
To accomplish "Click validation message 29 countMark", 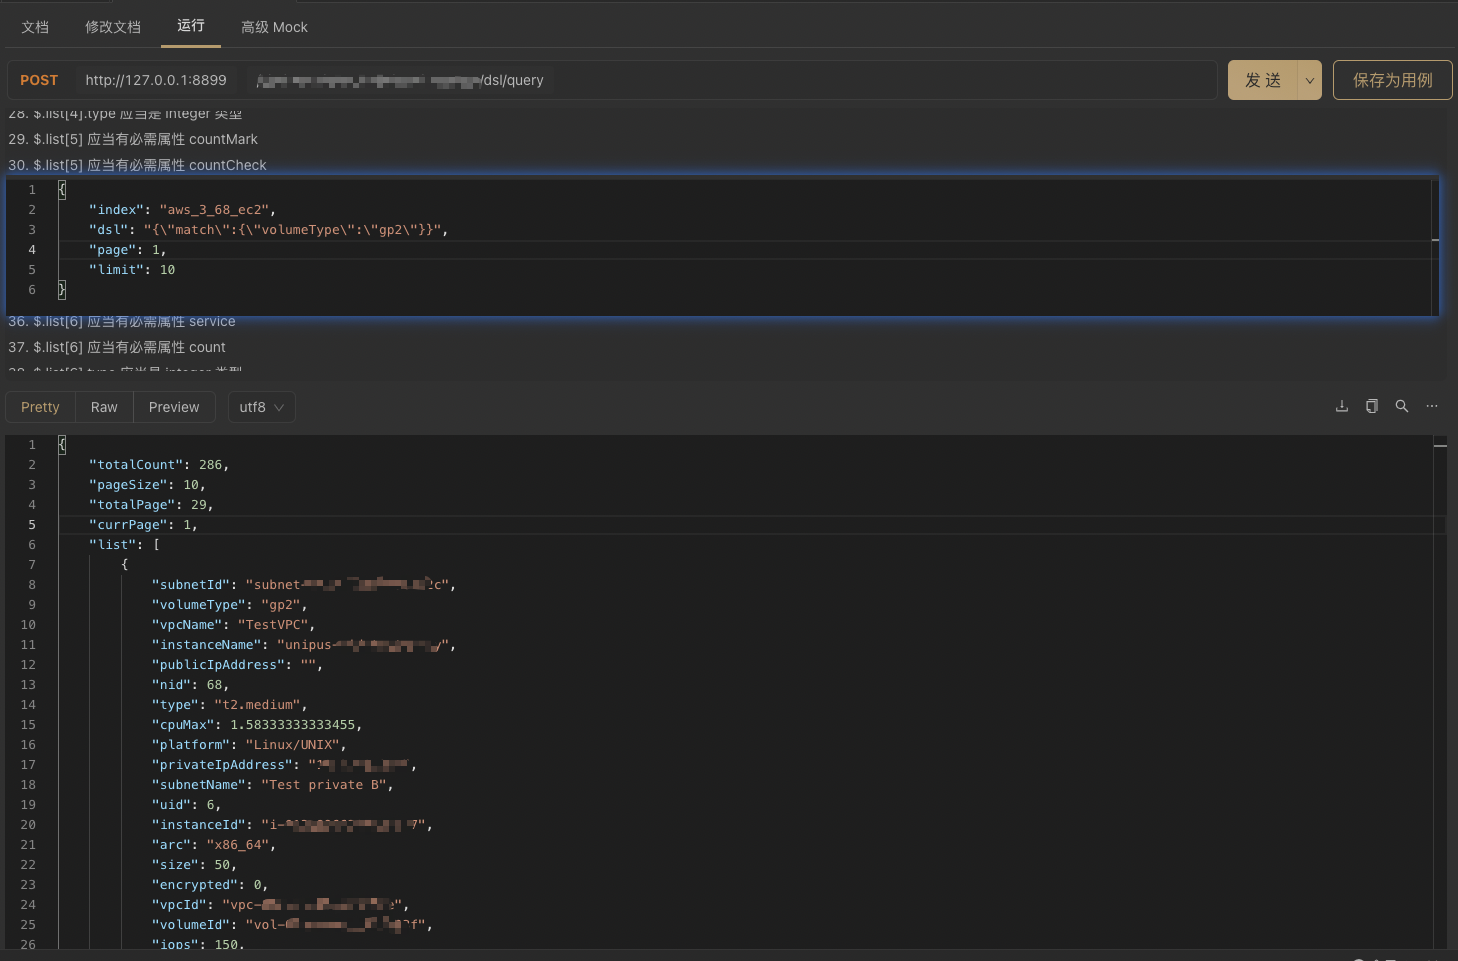I will point(133,139).
